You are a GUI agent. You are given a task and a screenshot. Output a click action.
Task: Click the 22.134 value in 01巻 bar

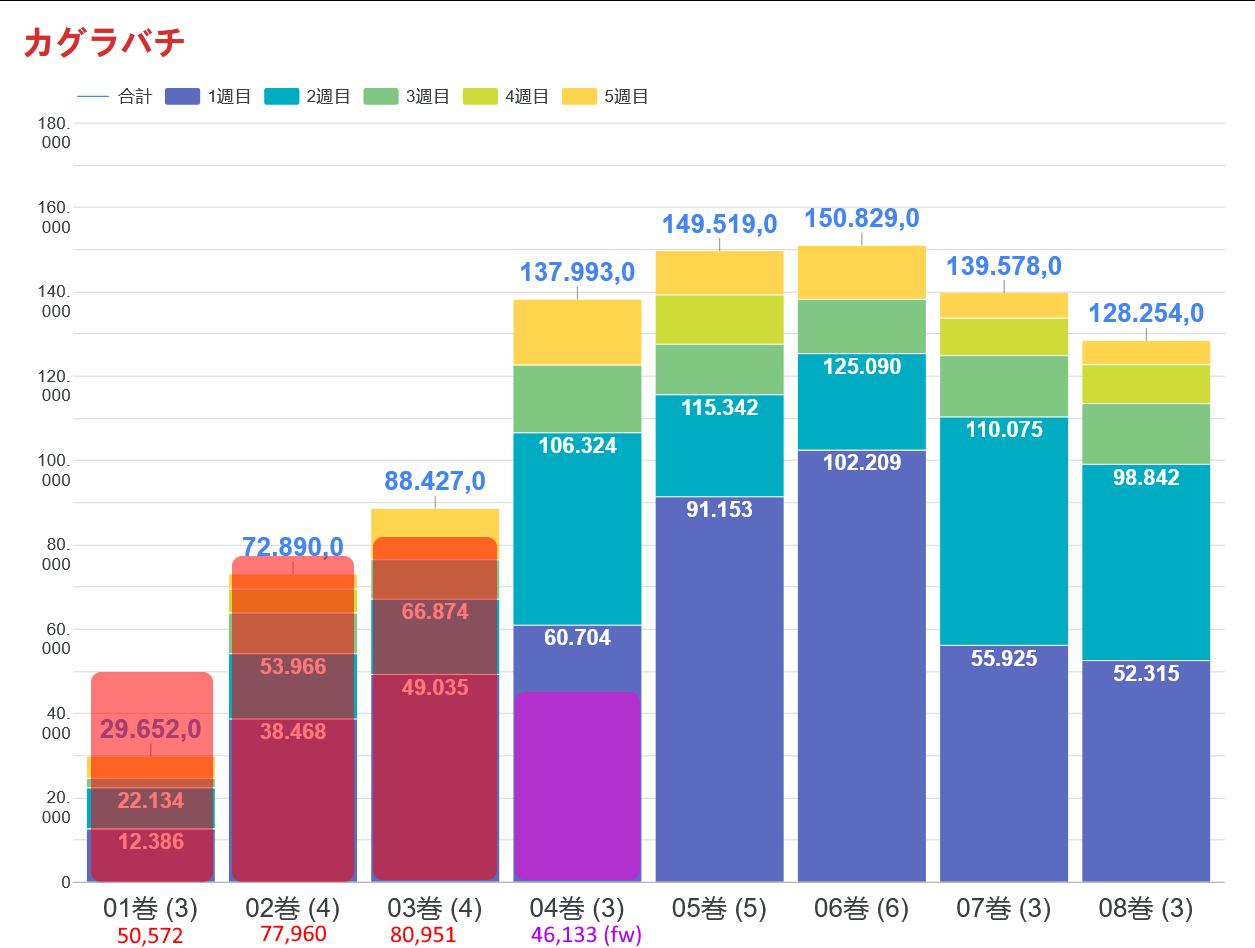tap(151, 800)
